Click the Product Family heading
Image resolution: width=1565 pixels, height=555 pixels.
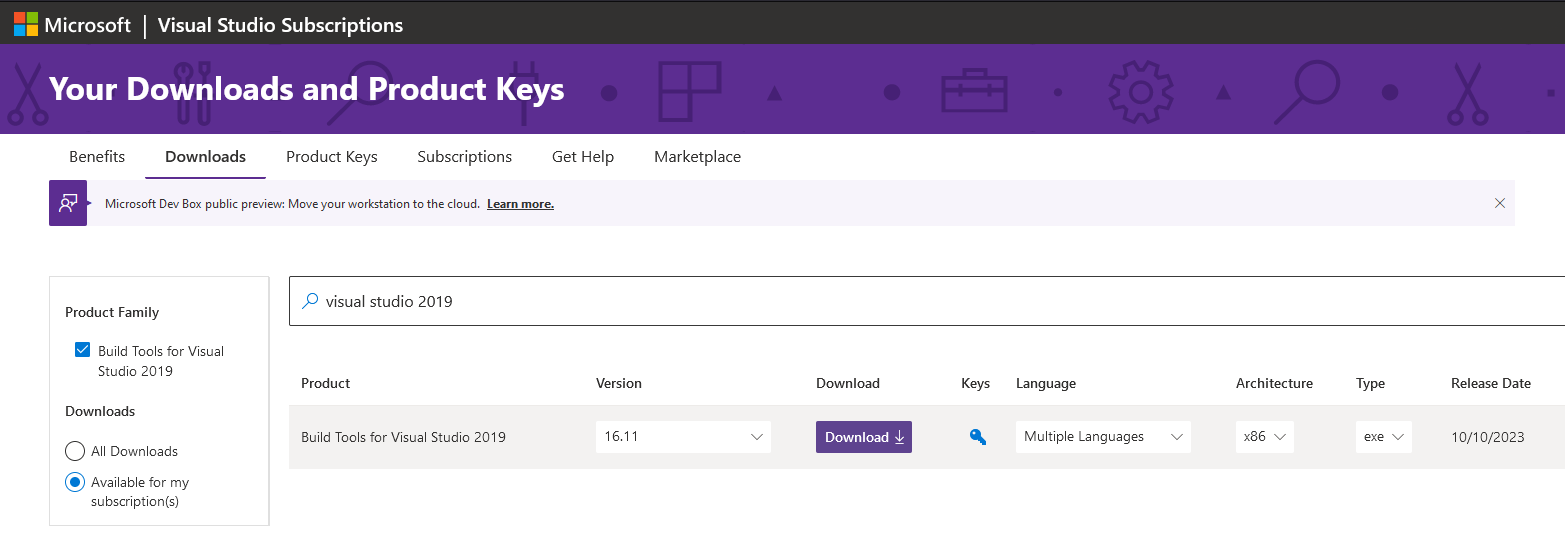click(x=112, y=312)
